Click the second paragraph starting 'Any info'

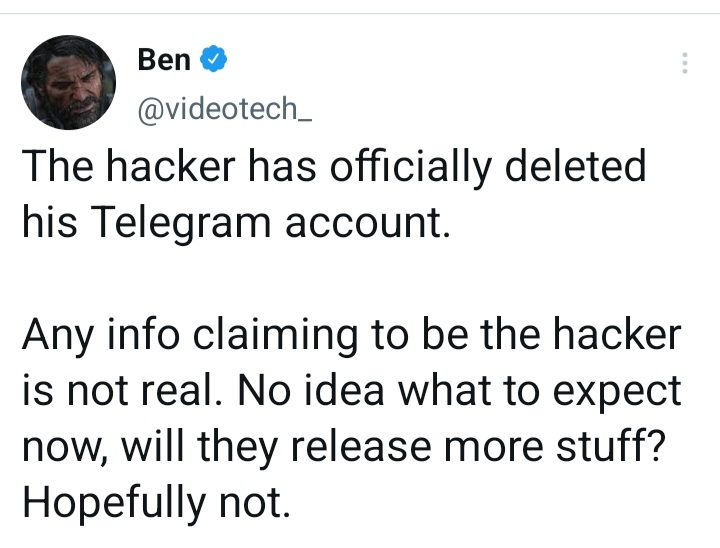[352, 418]
